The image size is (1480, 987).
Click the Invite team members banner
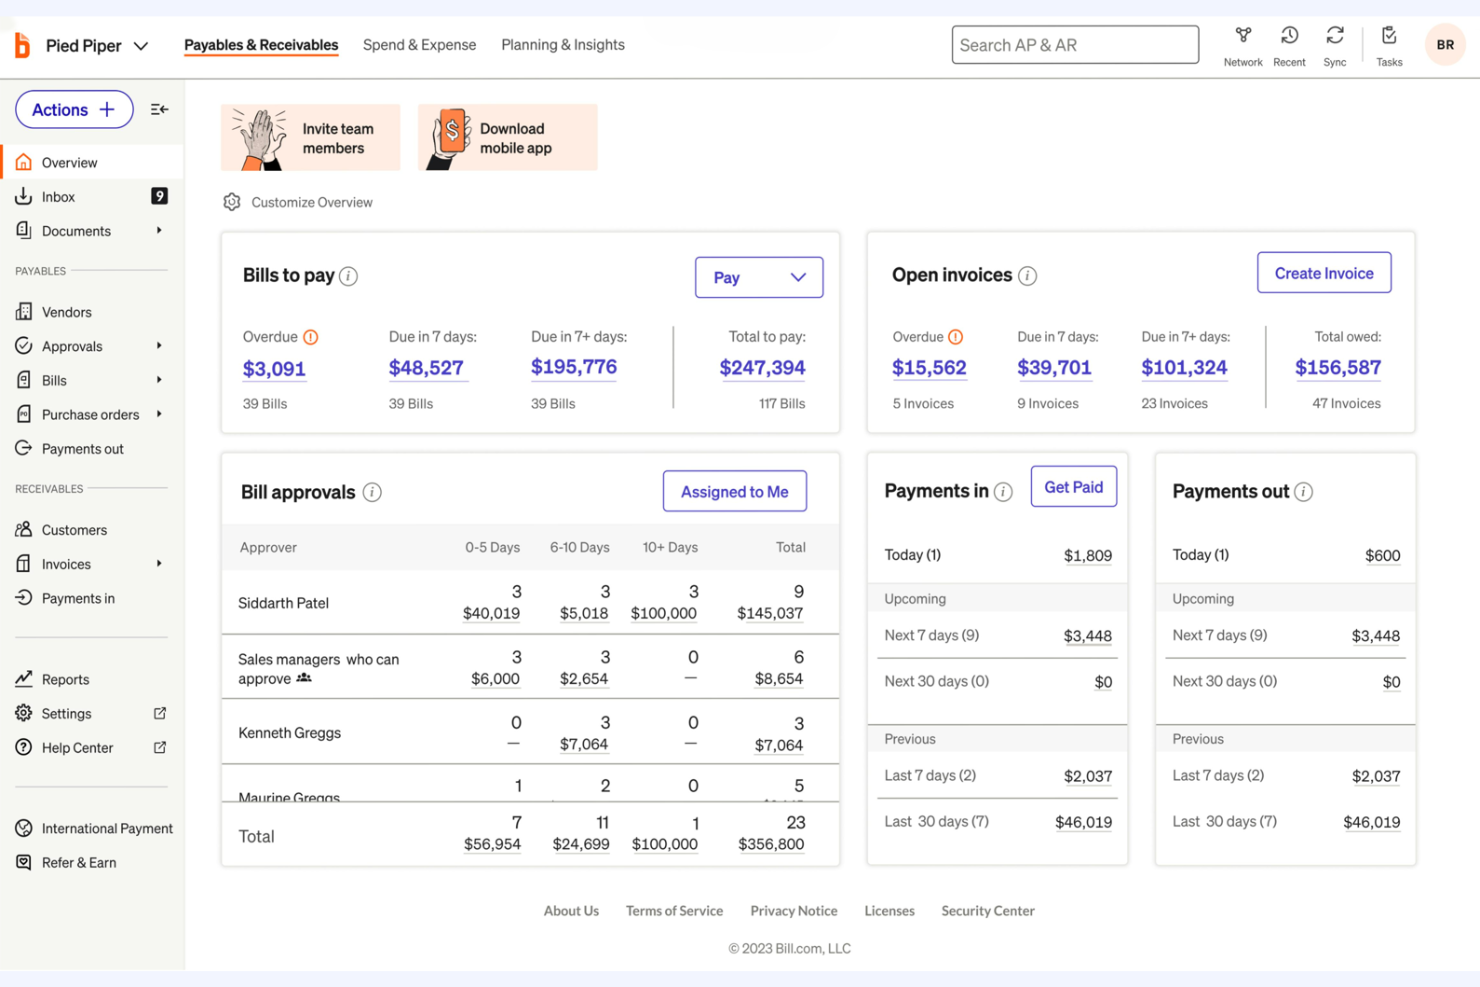pos(311,138)
